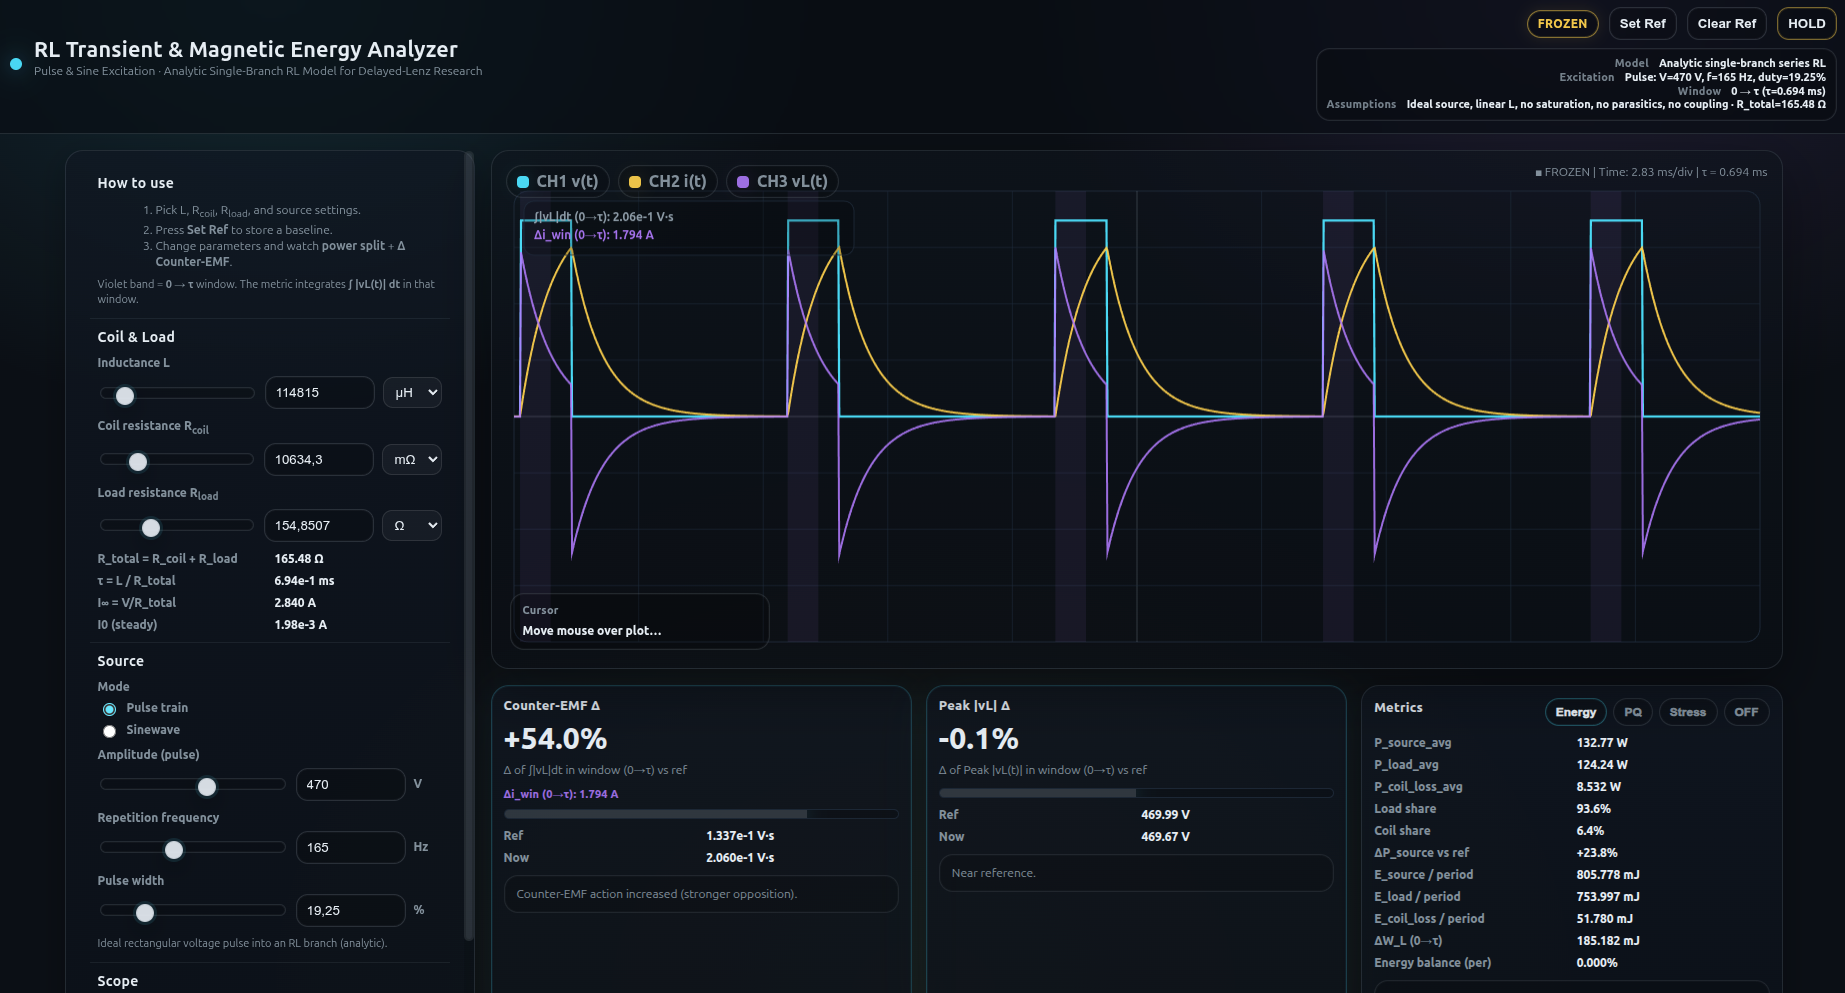Switch Metrics to the Stress tab
This screenshot has width=1845, height=993.
1687,712
